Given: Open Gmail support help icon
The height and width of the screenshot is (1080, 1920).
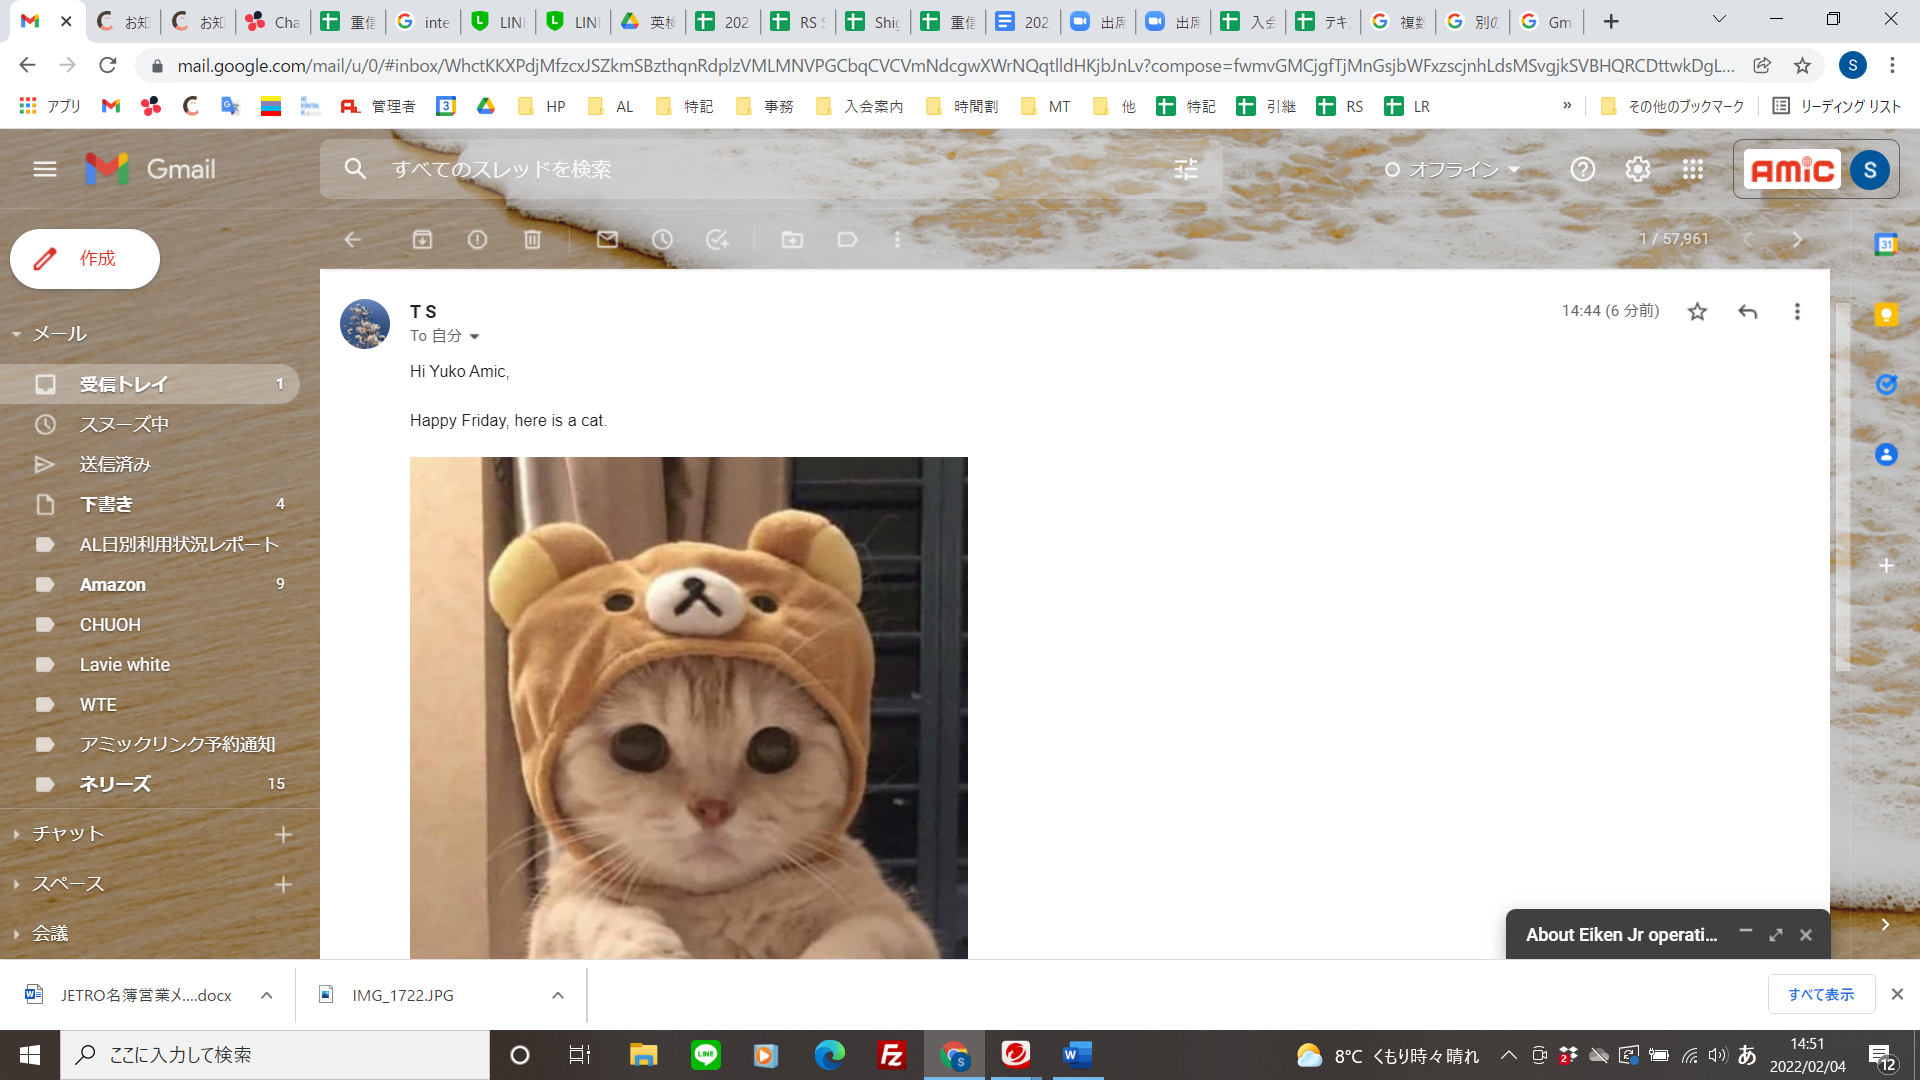Looking at the screenshot, I should tap(1582, 169).
